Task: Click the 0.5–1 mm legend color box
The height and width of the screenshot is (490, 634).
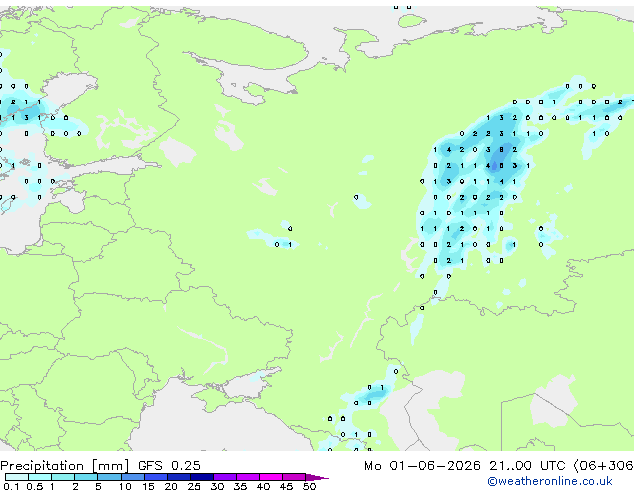Action: 40,477
